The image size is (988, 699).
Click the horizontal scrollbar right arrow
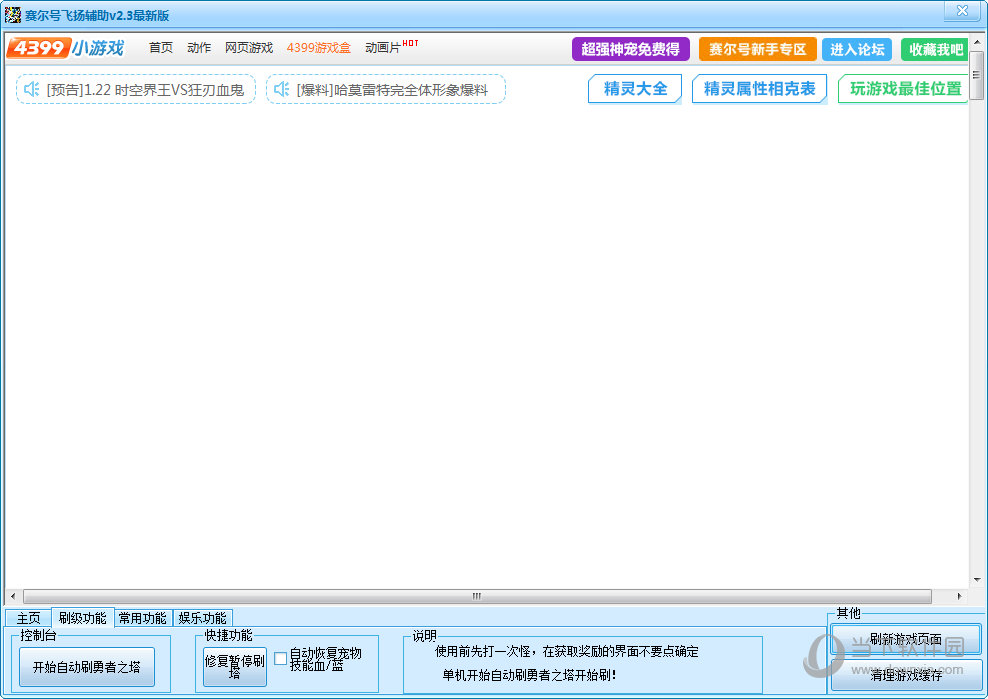coord(960,596)
